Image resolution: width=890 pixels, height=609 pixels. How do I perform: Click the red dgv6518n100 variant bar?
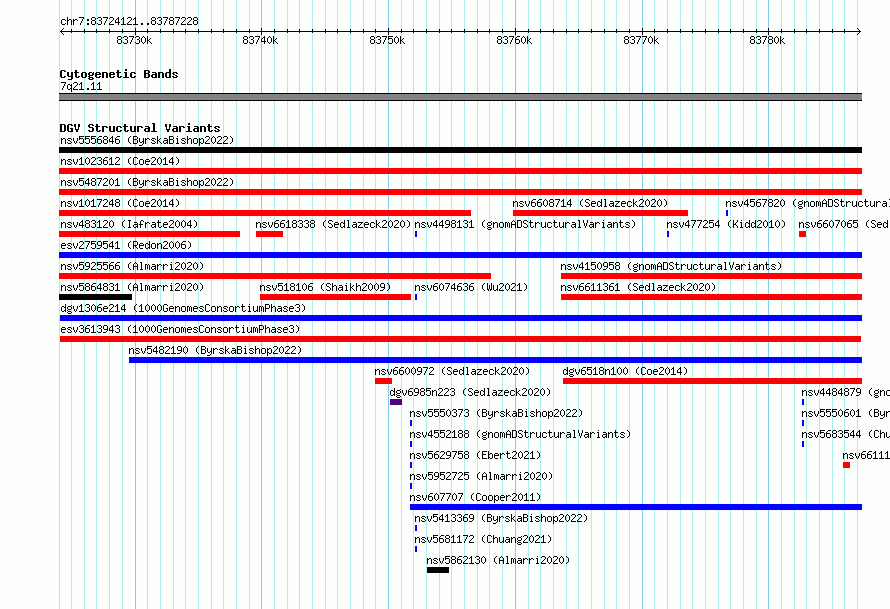[712, 381]
